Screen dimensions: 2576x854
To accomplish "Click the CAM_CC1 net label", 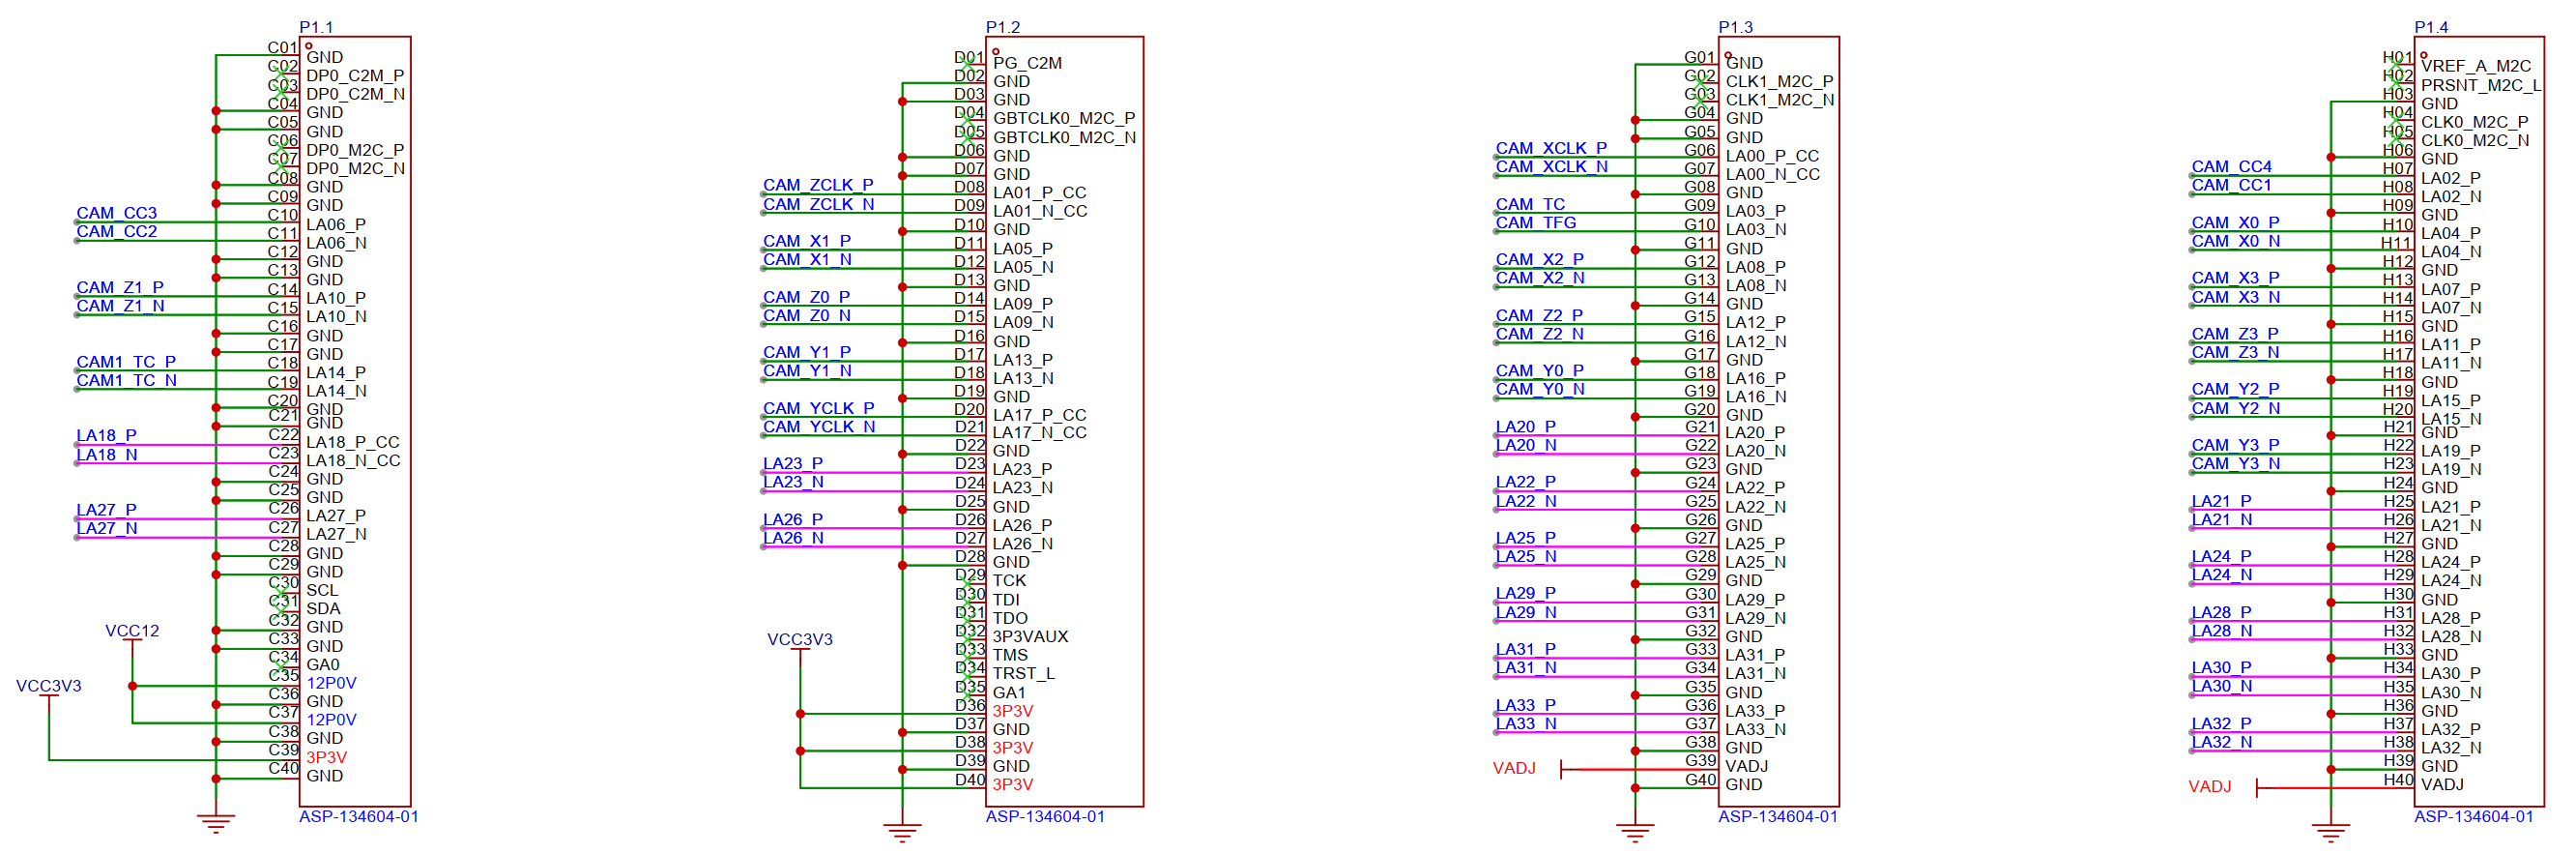I will [x=2231, y=185].
